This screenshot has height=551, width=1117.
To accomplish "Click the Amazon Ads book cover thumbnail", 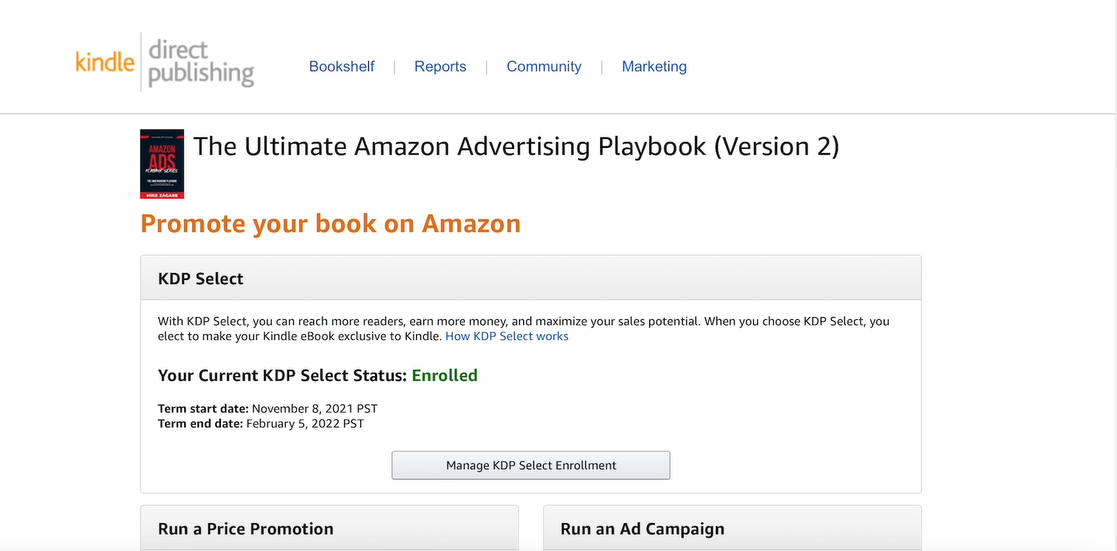I will tap(162, 164).
